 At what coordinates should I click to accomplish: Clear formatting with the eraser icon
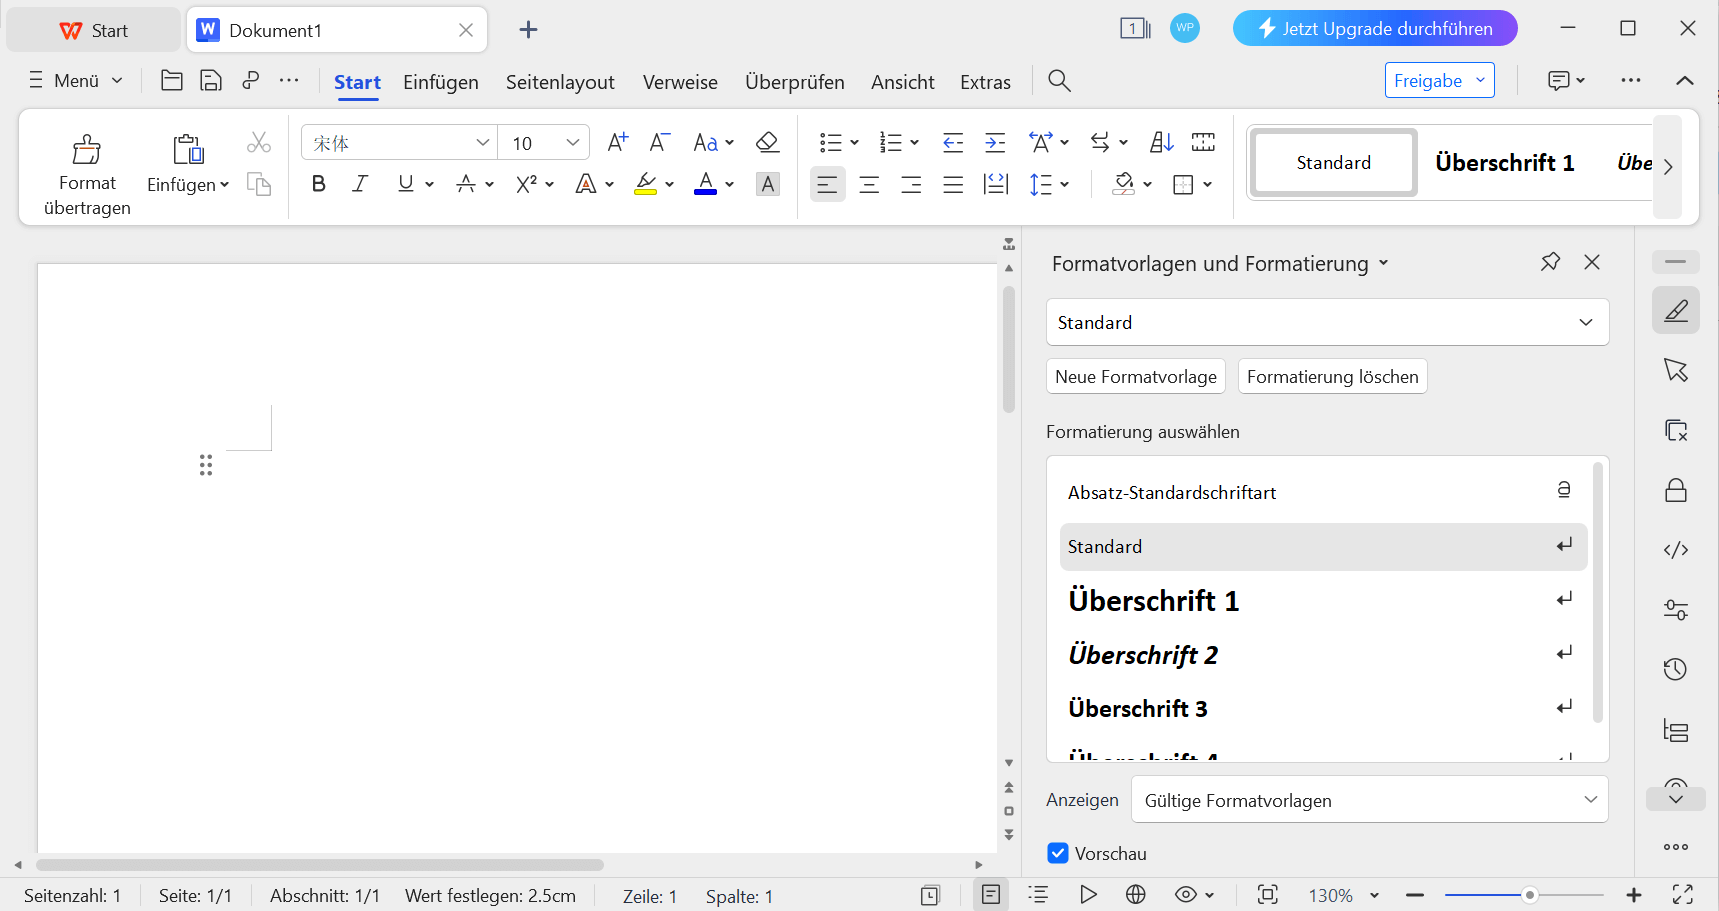coord(766,142)
